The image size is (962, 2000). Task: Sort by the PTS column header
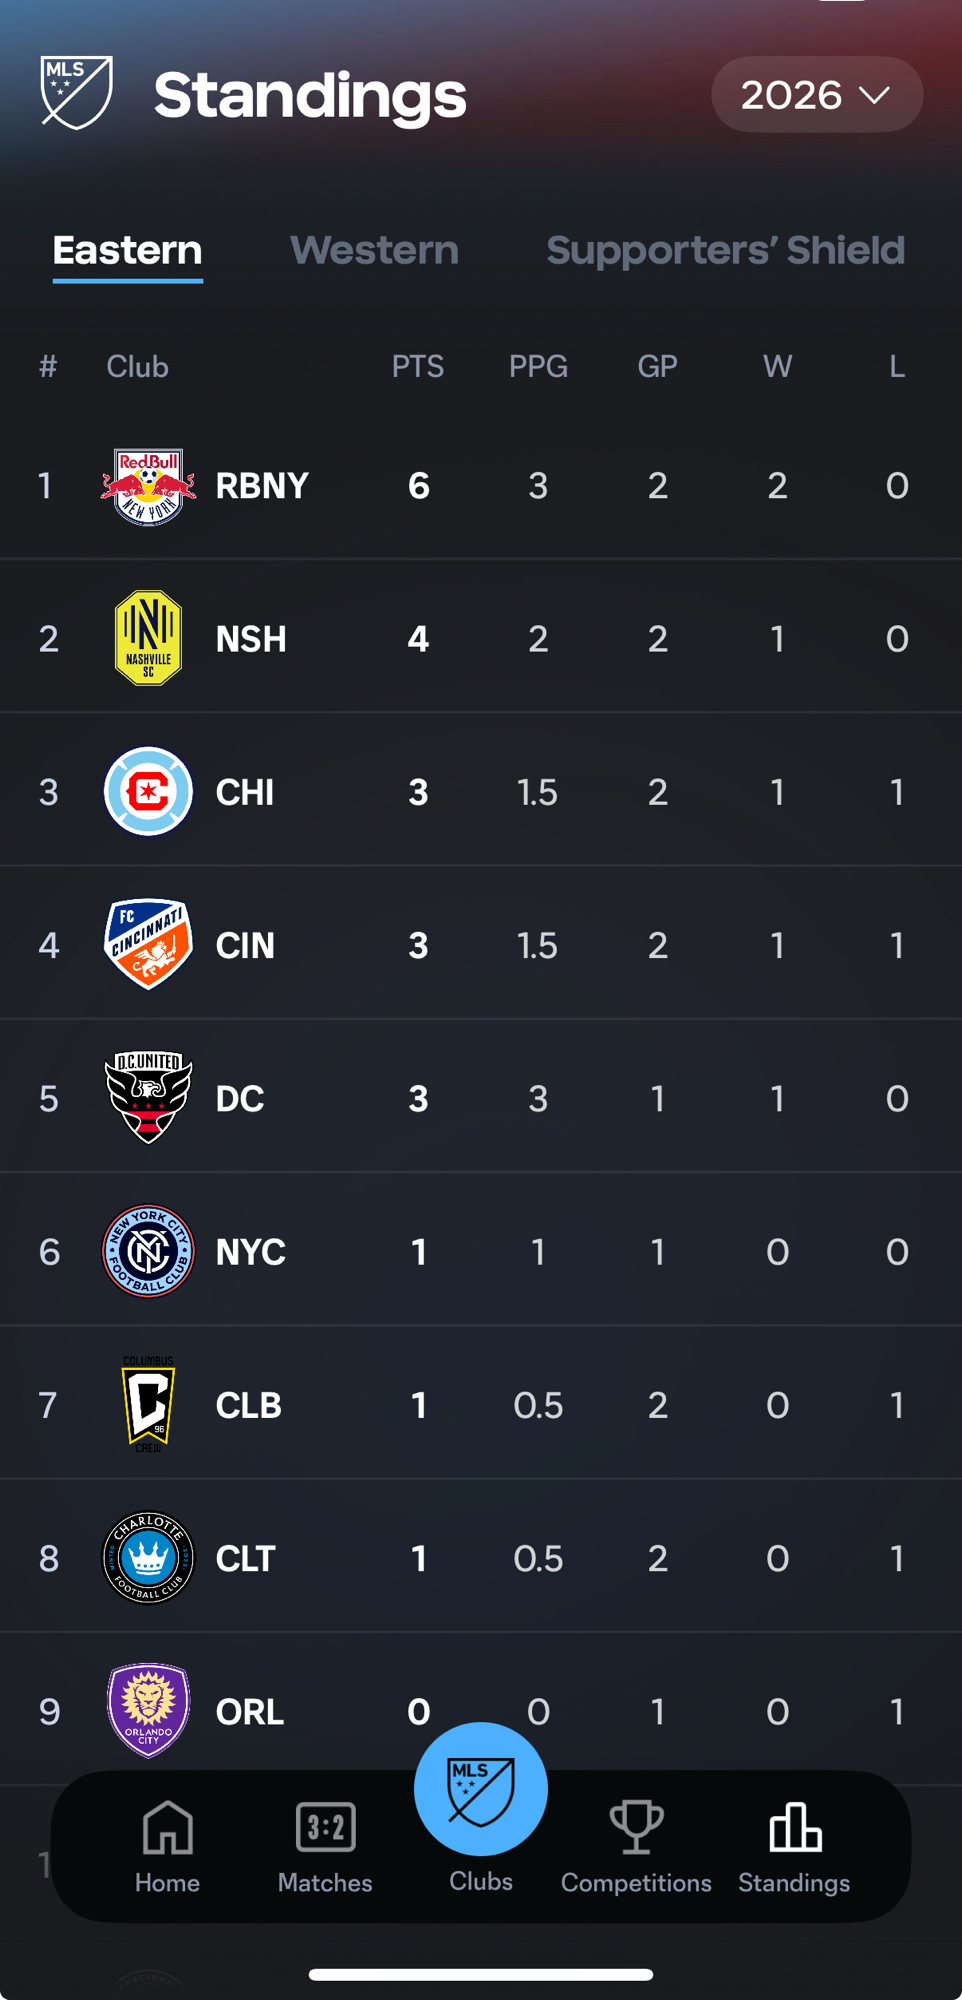pos(418,367)
